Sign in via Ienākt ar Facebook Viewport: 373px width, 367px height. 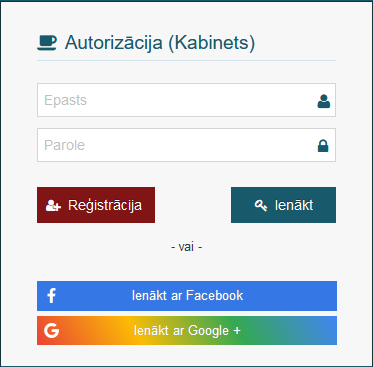click(x=187, y=296)
